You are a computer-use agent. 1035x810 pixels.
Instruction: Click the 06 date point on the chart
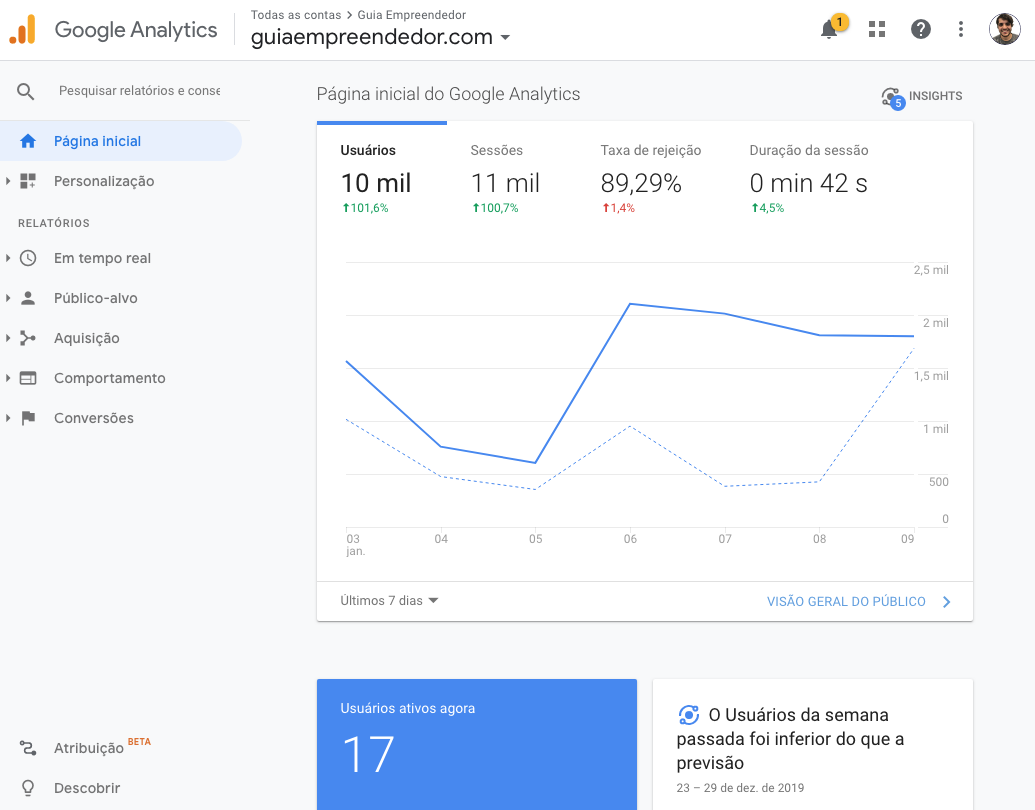click(630, 304)
